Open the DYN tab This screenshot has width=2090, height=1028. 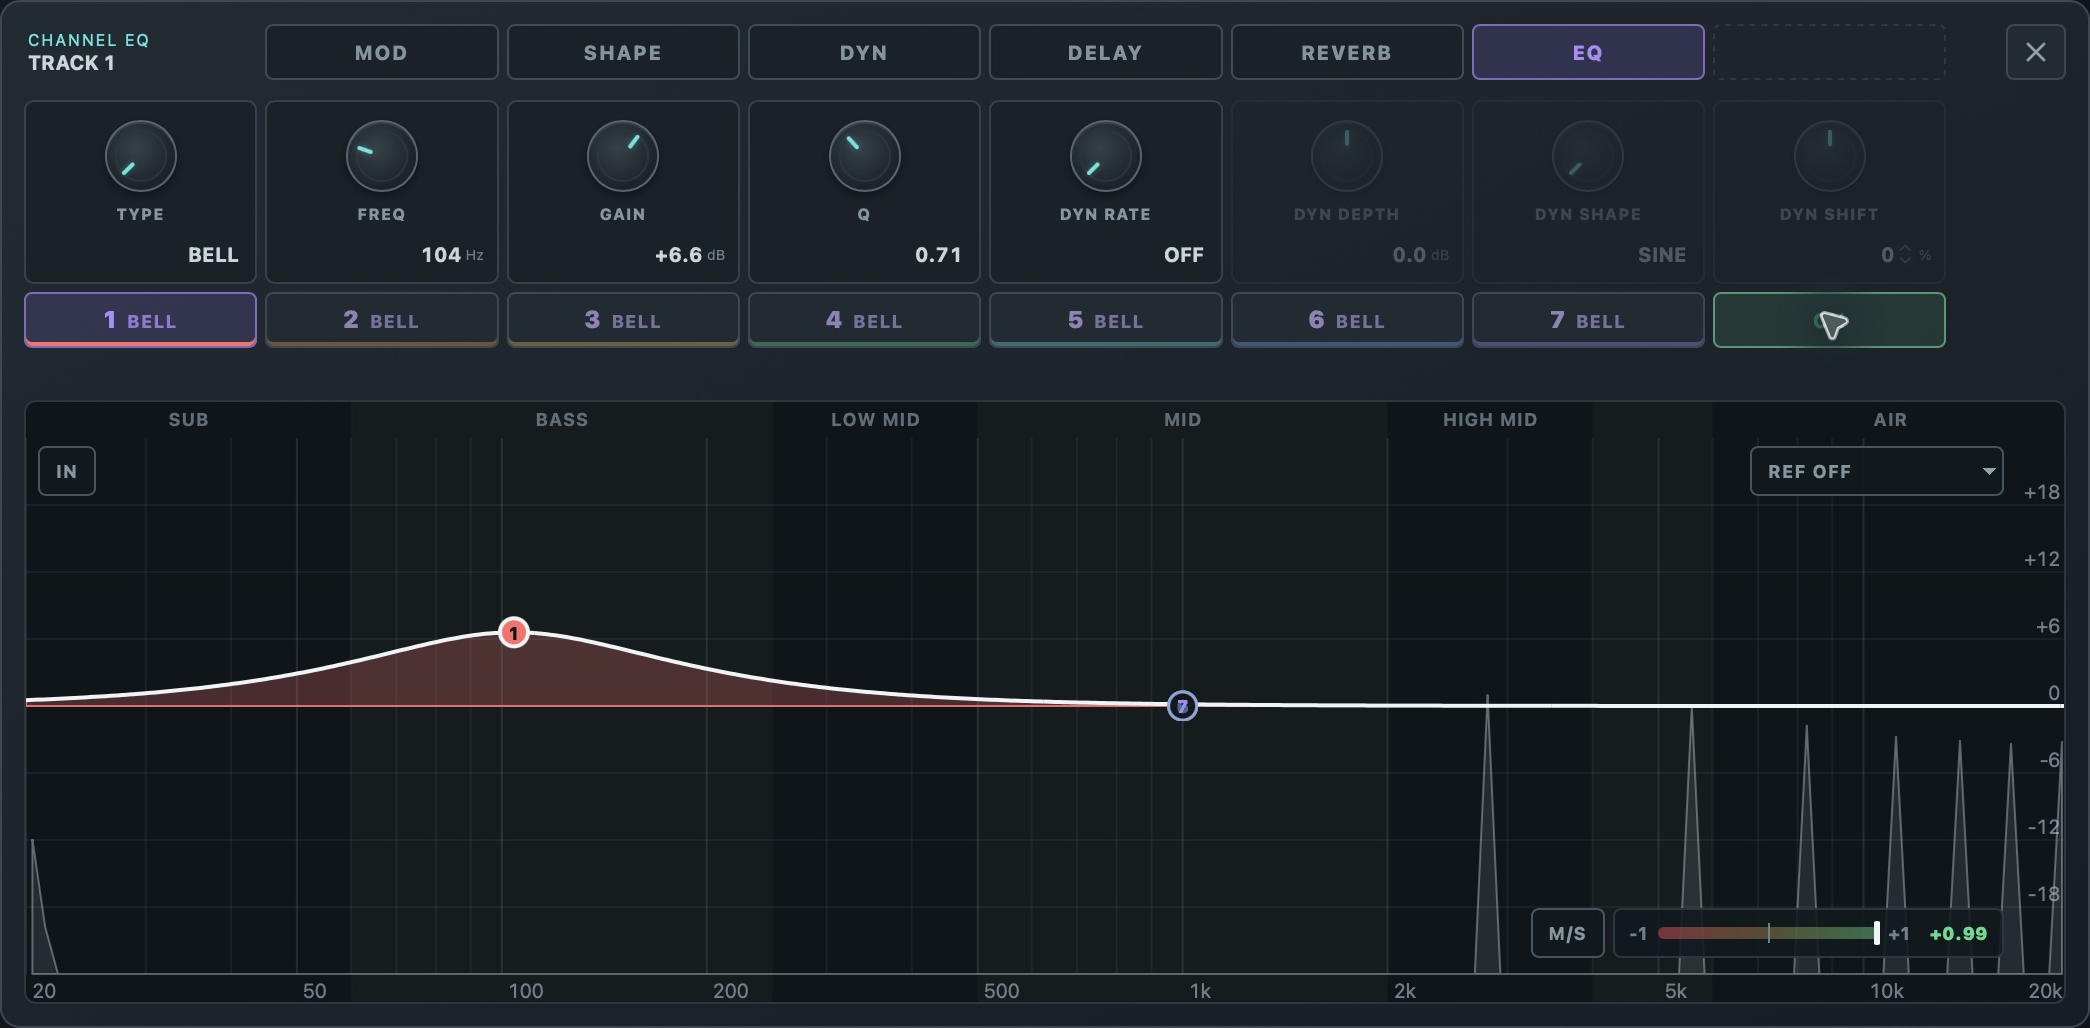tap(864, 52)
